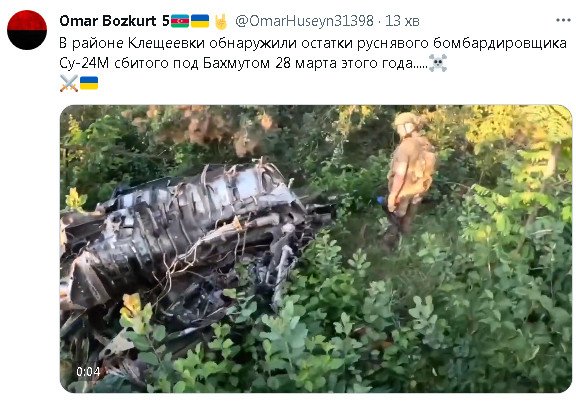The height and width of the screenshot is (402, 576).
Task: Click the 0:04 video duration label
Action: [x=88, y=372]
